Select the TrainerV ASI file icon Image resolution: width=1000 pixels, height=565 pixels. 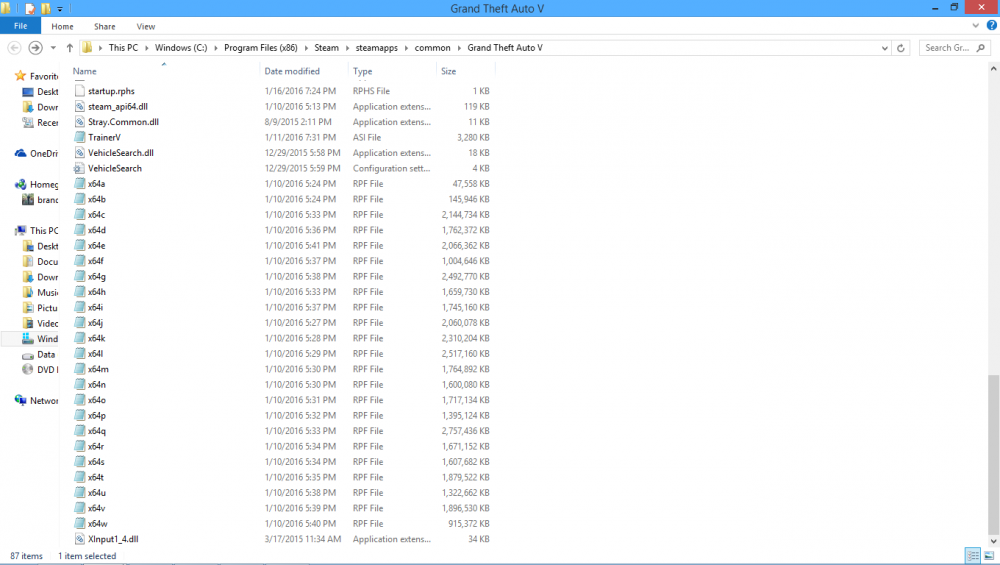click(79, 137)
